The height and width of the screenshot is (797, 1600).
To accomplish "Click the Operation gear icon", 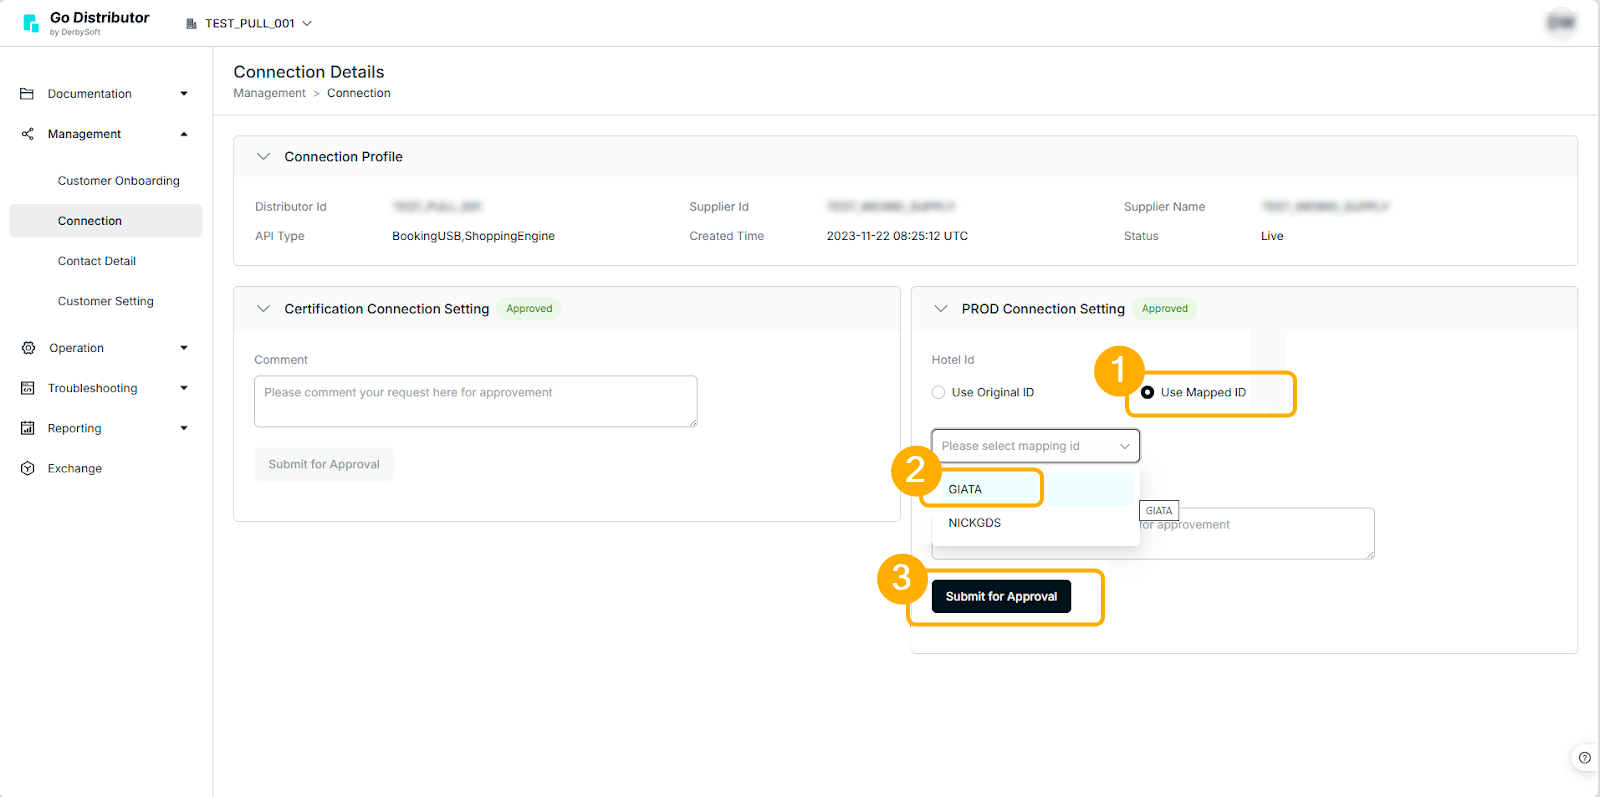I will pos(28,347).
